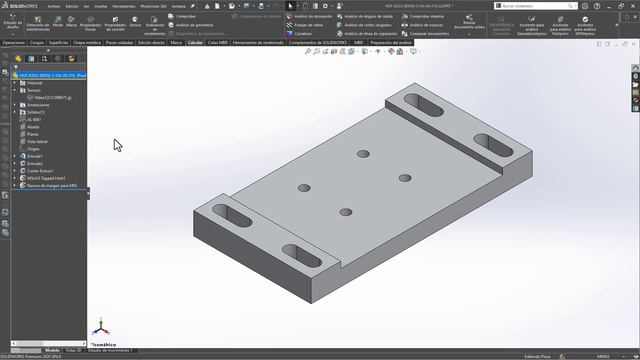
Task: Toggle Franjas de cebra display
Action: coord(305,25)
